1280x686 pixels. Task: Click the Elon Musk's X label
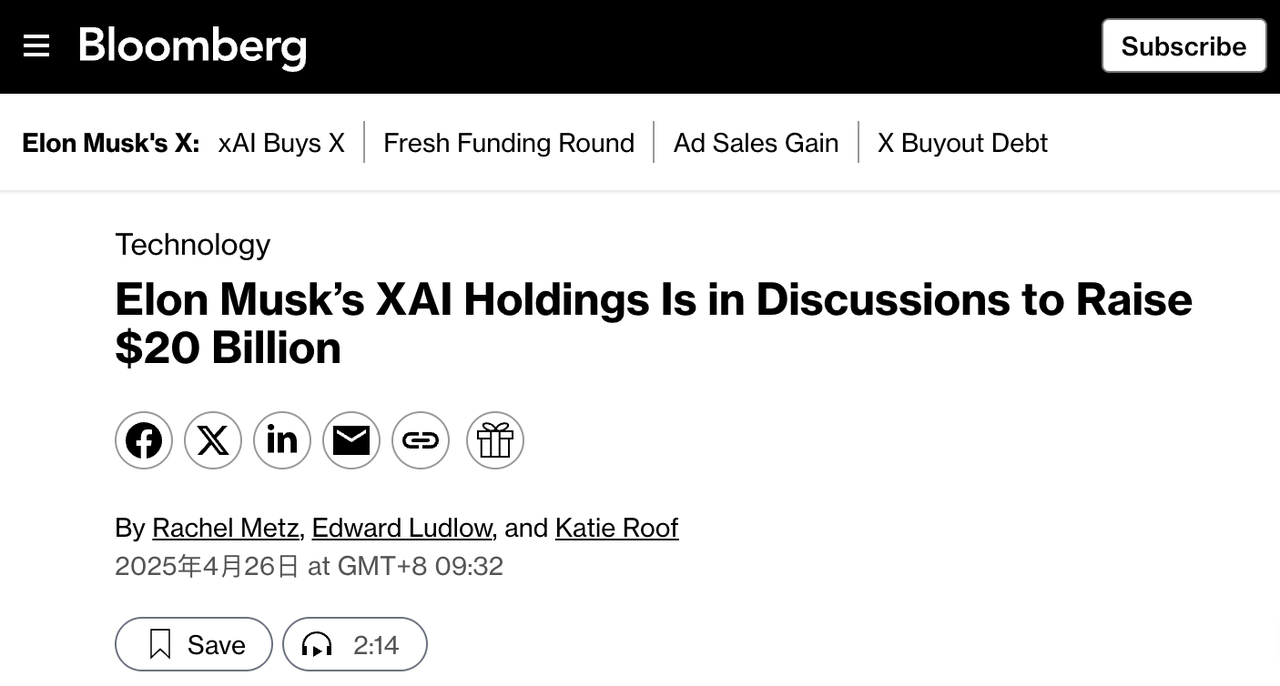point(111,143)
